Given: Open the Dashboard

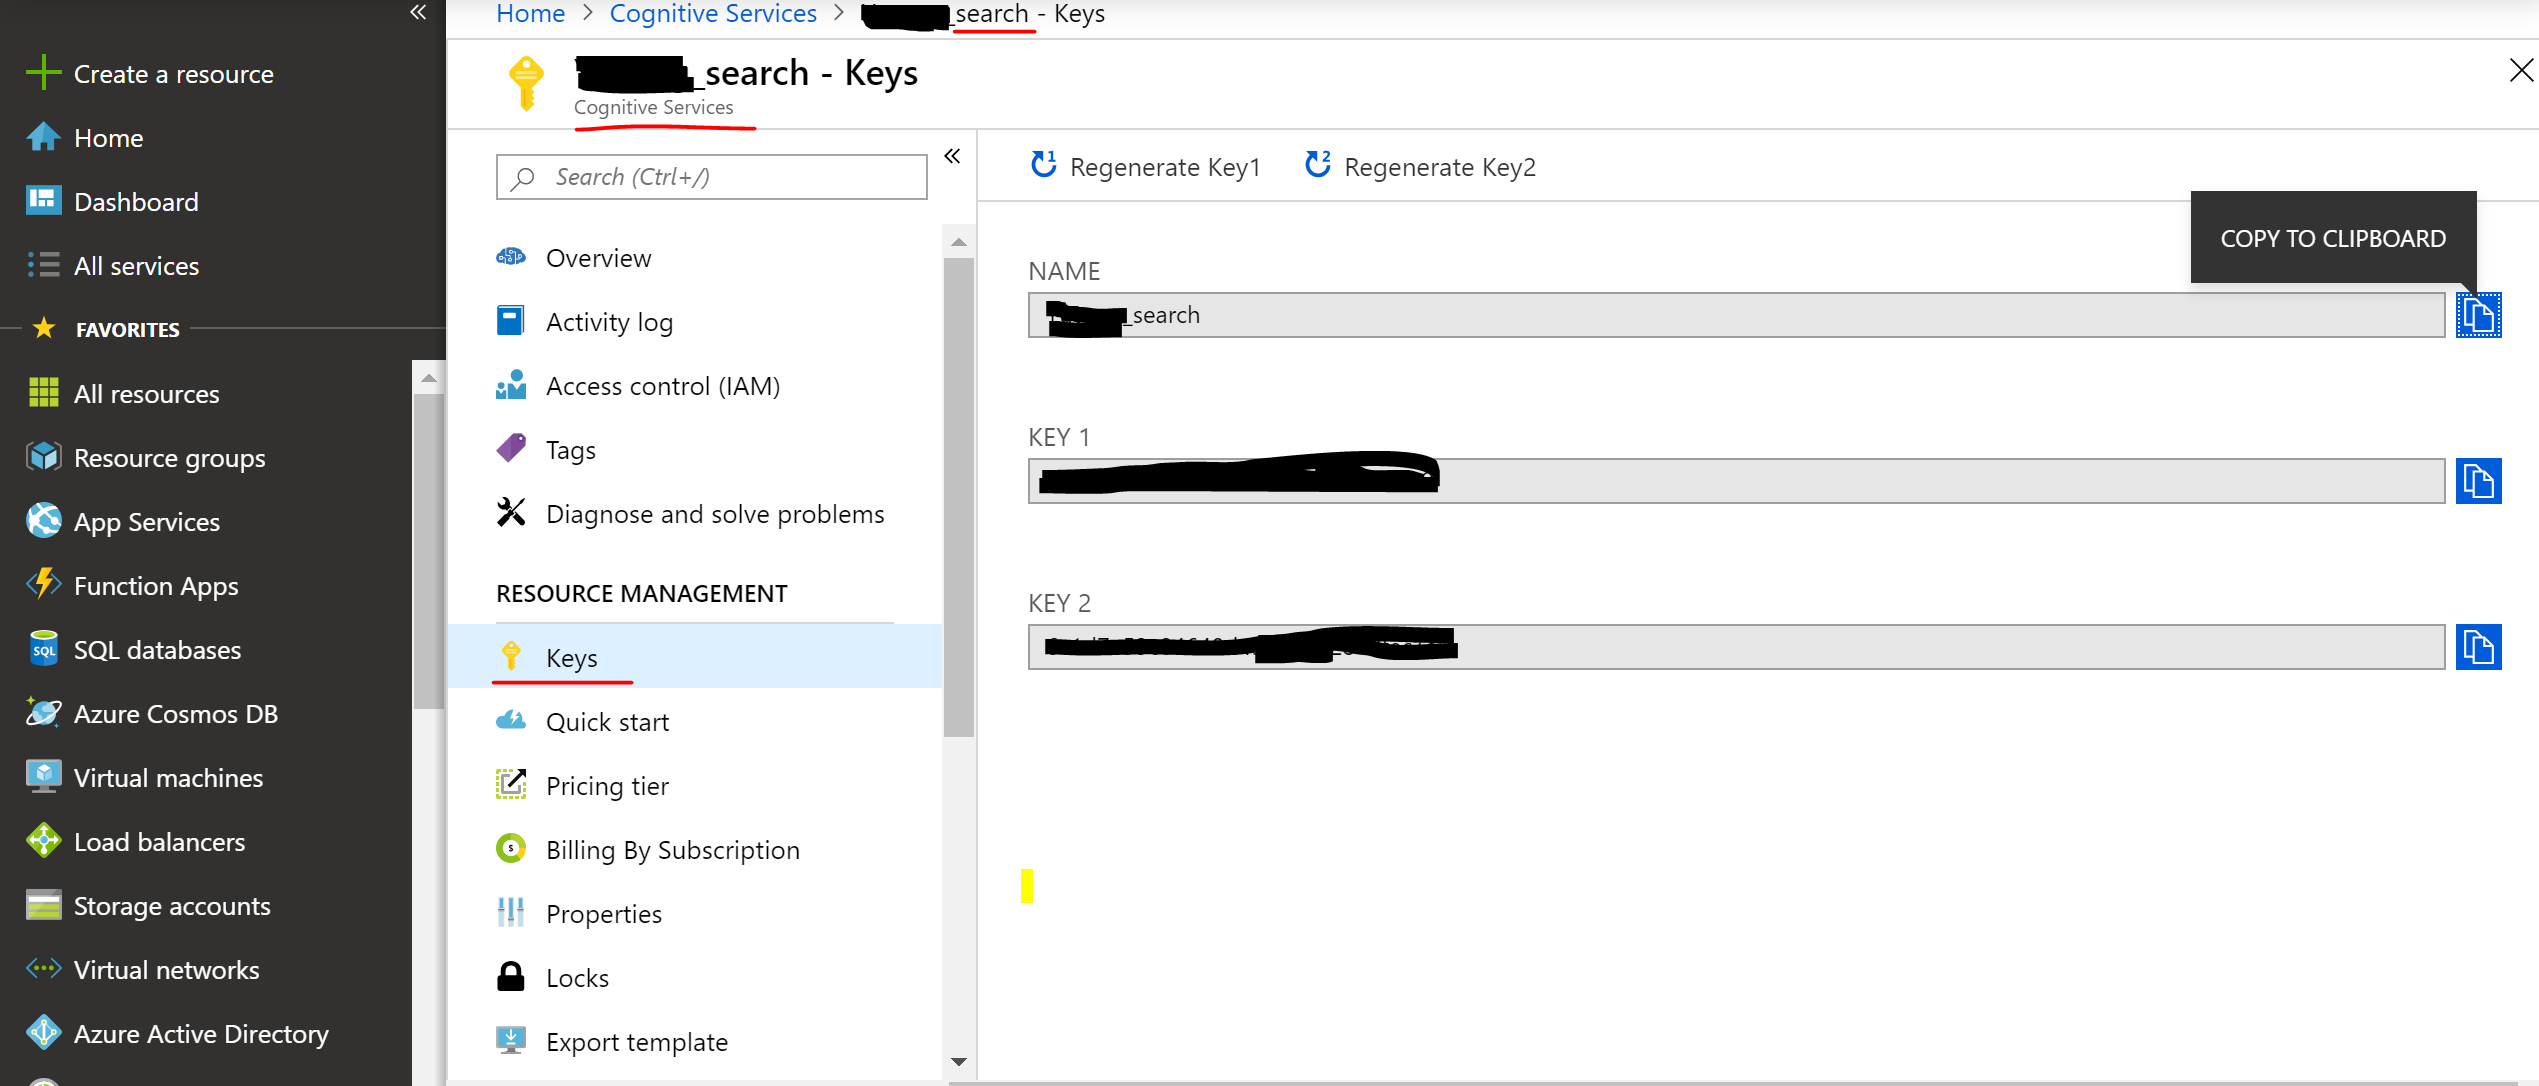Looking at the screenshot, I should point(136,201).
